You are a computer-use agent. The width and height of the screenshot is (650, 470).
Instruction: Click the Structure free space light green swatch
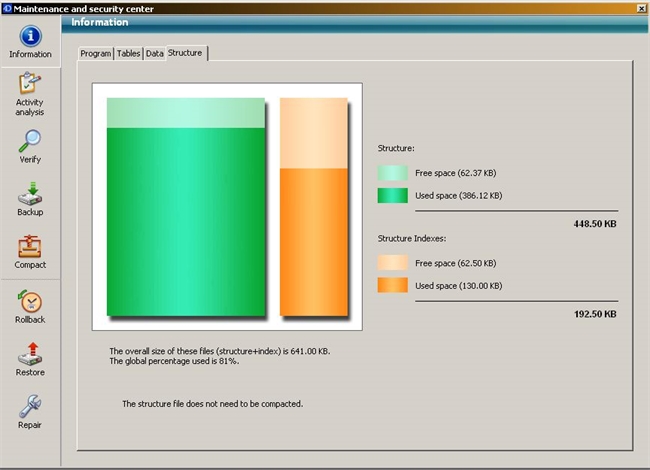pyautogui.click(x=392, y=173)
